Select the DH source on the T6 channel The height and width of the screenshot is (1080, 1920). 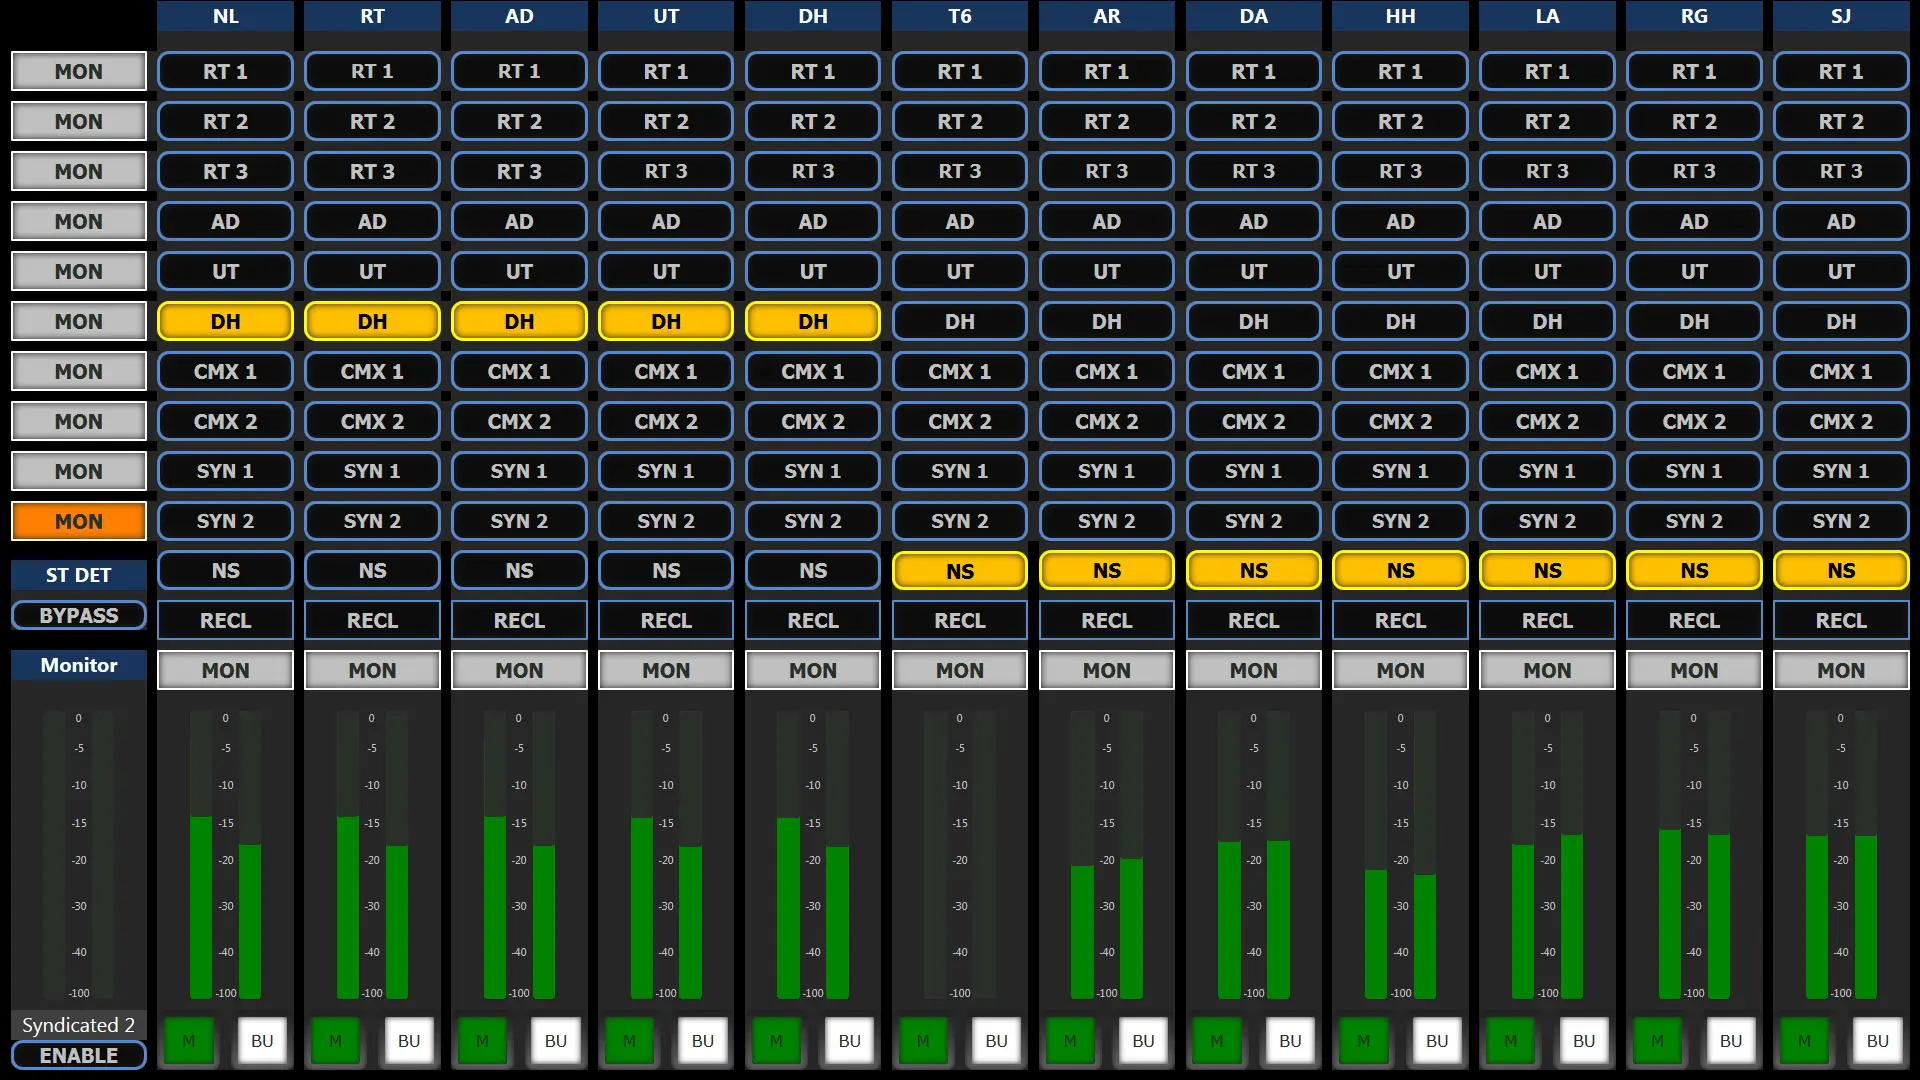[x=960, y=321]
